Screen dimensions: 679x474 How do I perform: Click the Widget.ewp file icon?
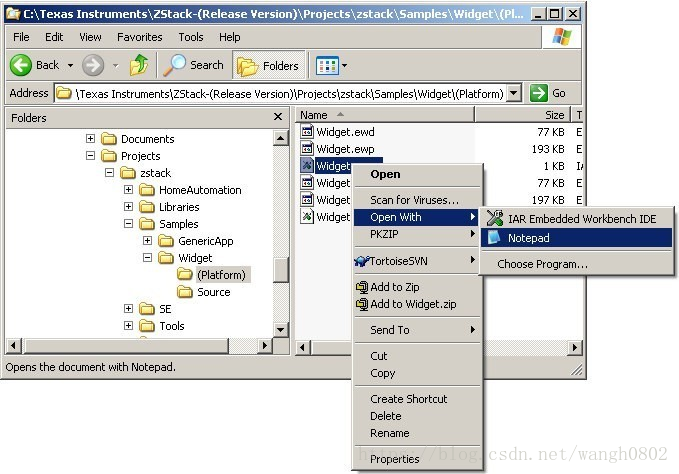coord(307,148)
